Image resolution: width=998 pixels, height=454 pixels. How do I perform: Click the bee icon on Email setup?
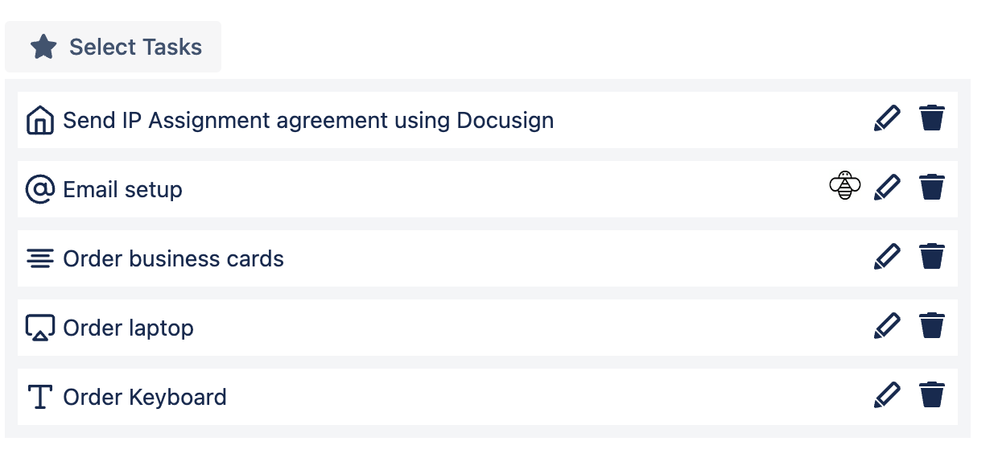[845, 186]
